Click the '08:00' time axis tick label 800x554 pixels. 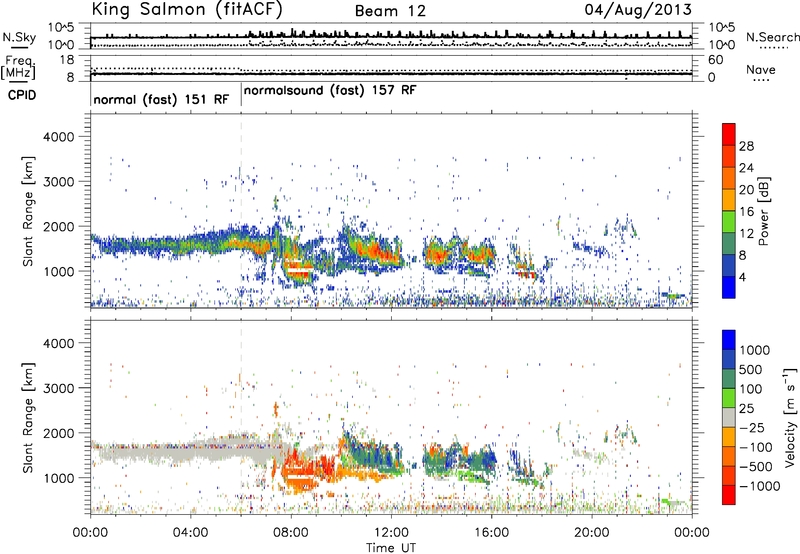click(291, 533)
